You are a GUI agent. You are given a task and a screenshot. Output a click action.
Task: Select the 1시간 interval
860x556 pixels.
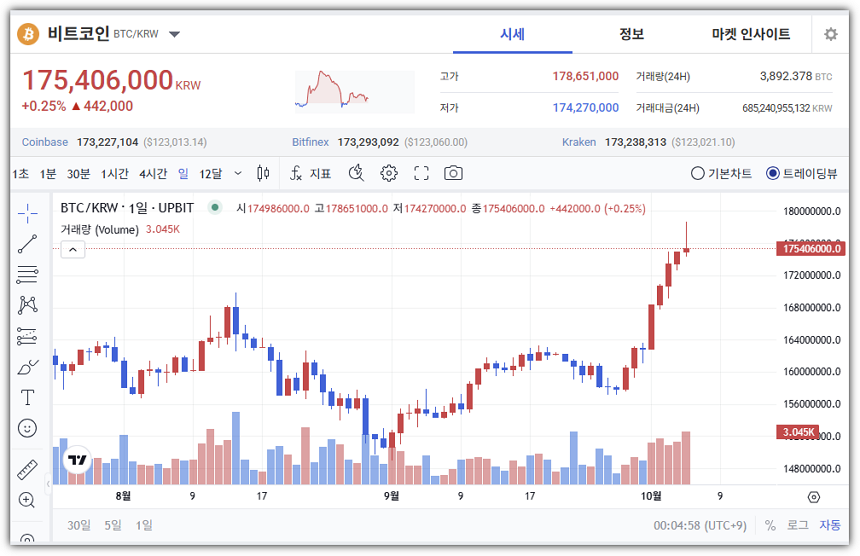(114, 174)
